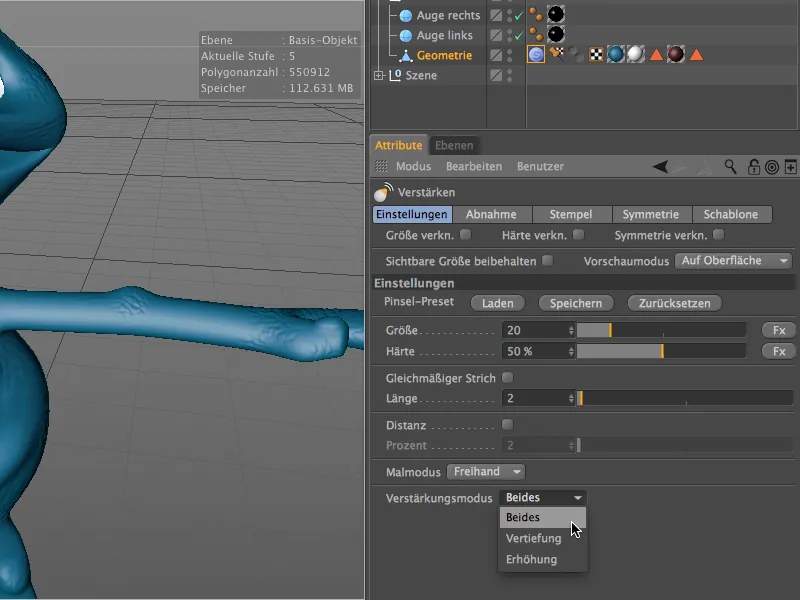The width and height of the screenshot is (800, 600).
Task: Select the Geometrie polygon object icon
Action: pos(406,56)
